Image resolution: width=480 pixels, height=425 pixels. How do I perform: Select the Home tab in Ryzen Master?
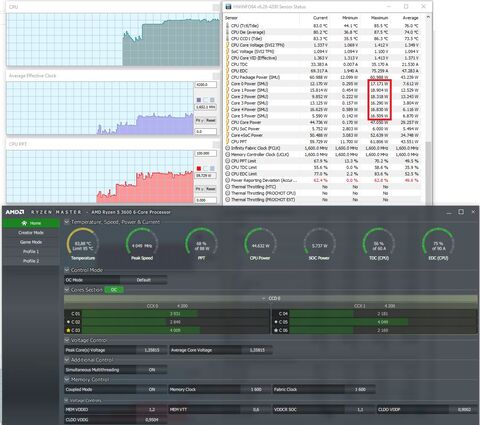click(x=31, y=223)
